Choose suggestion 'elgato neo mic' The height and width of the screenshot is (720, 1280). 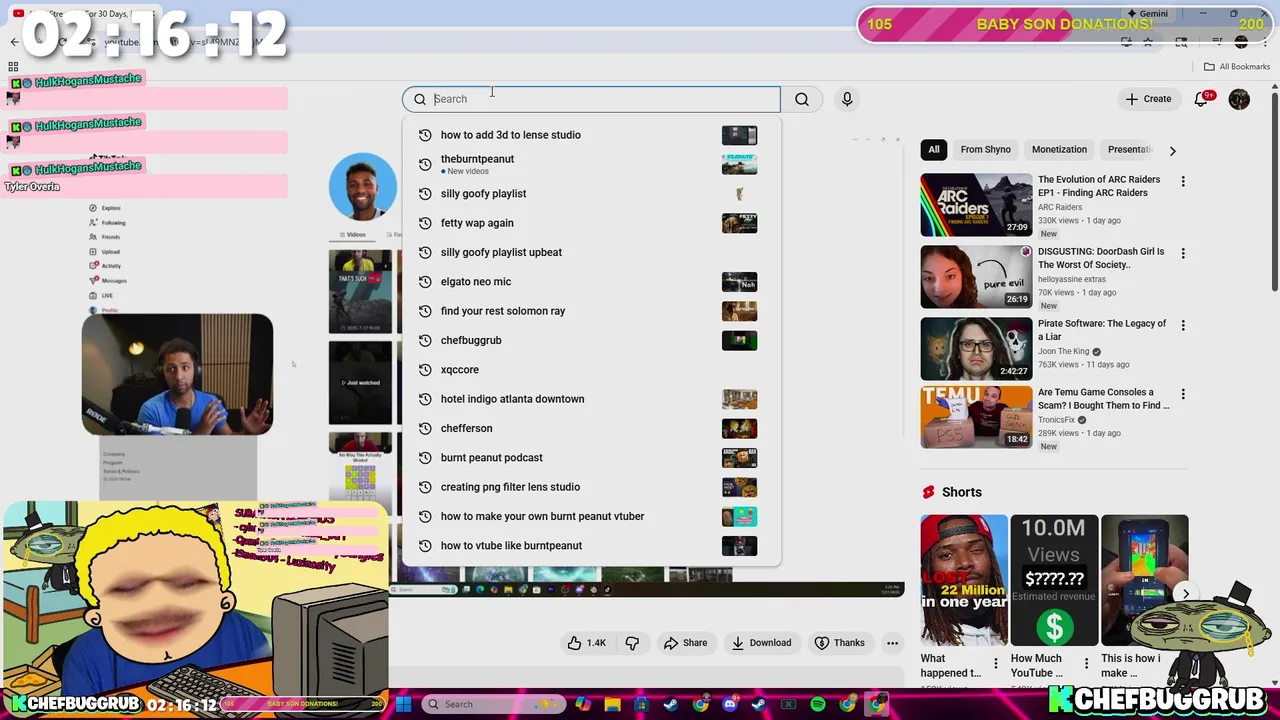pos(591,282)
